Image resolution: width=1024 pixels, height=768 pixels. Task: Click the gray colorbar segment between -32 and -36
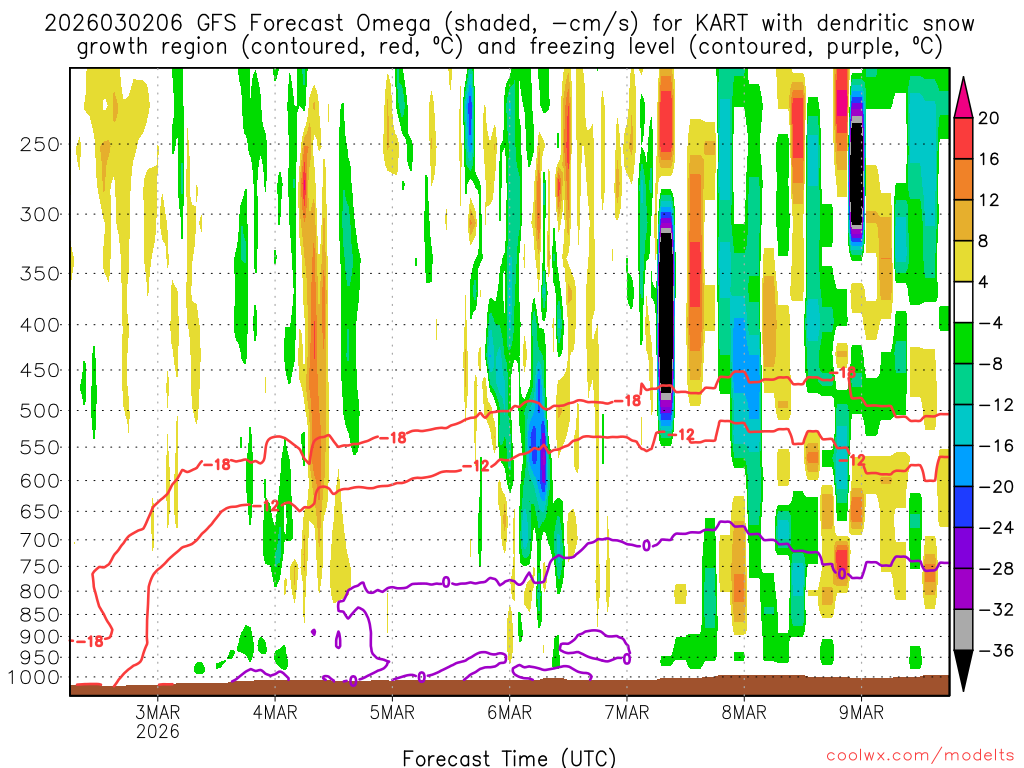(x=963, y=630)
